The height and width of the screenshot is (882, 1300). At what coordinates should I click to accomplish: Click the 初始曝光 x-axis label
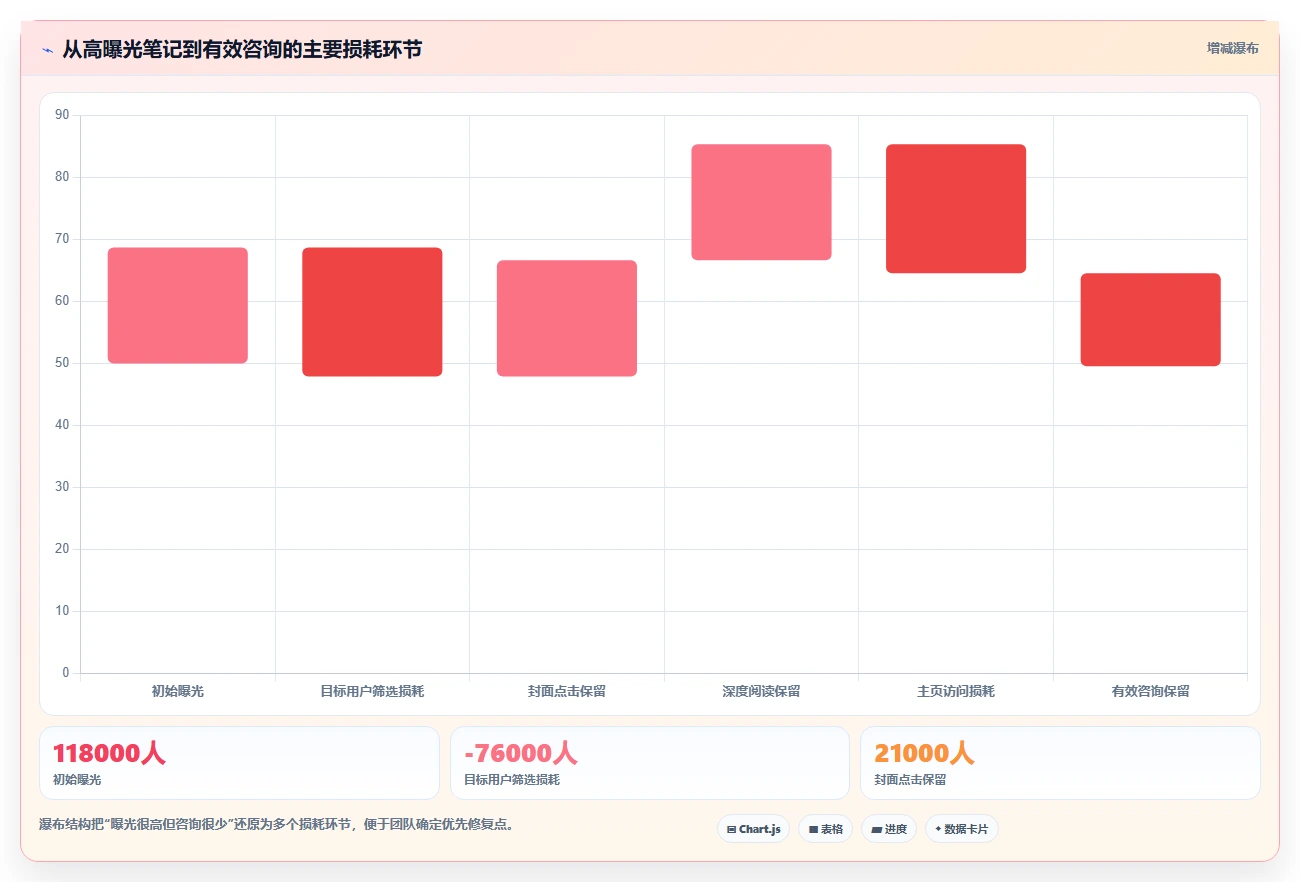click(x=178, y=691)
